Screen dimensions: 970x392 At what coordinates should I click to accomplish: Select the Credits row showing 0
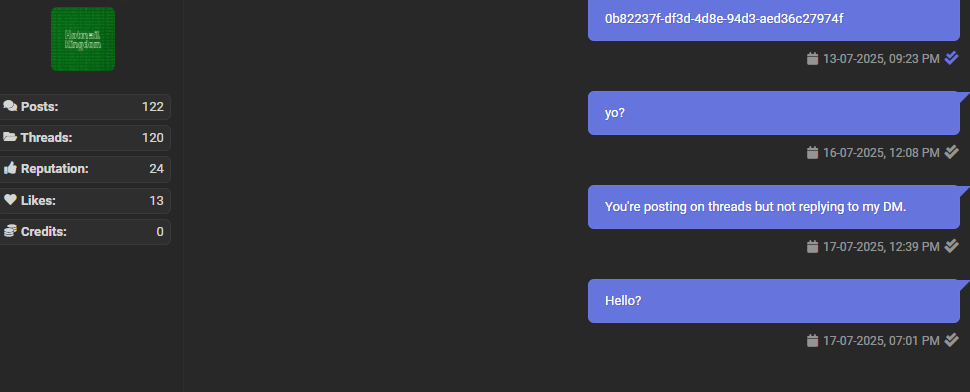pyautogui.click(x=84, y=231)
